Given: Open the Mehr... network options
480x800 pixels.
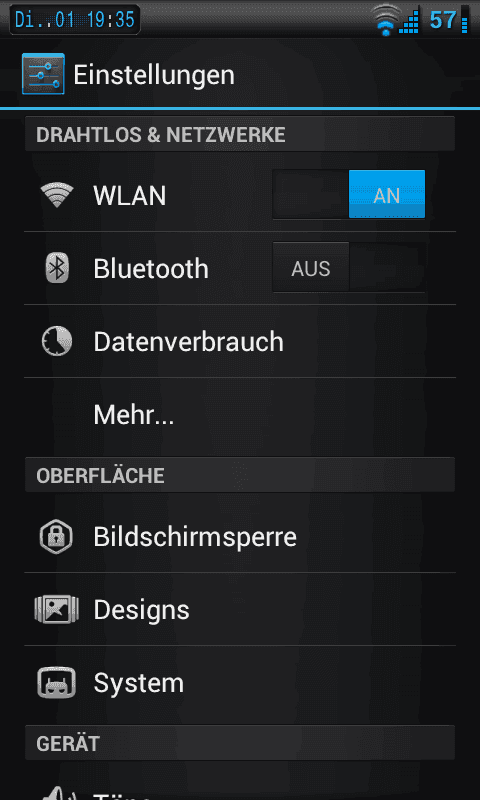Looking at the screenshot, I should coord(240,415).
